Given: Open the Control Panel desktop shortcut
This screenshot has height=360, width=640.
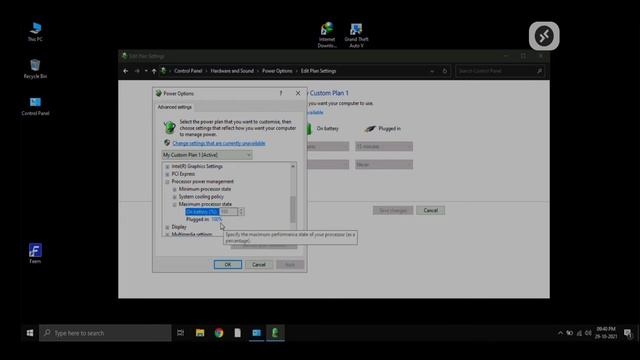Looking at the screenshot, I should click(35, 106).
